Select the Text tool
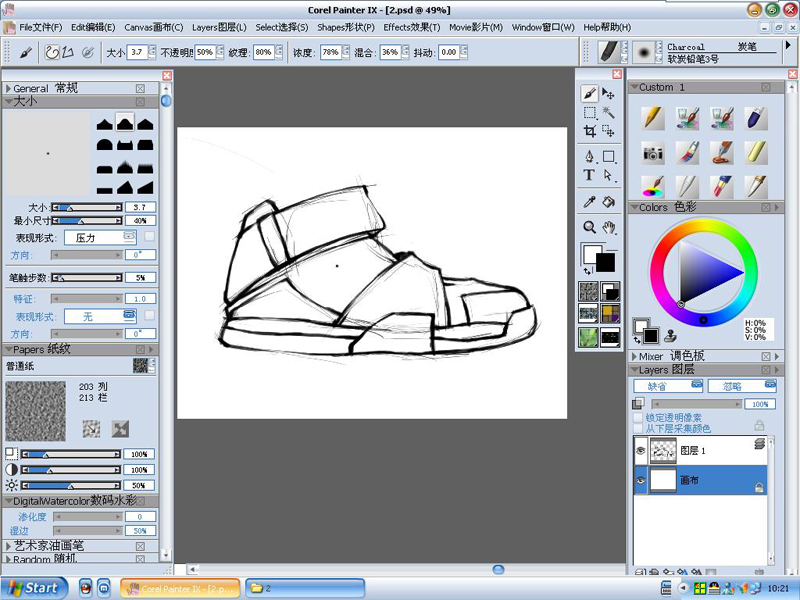800x600 pixels. coord(589,175)
